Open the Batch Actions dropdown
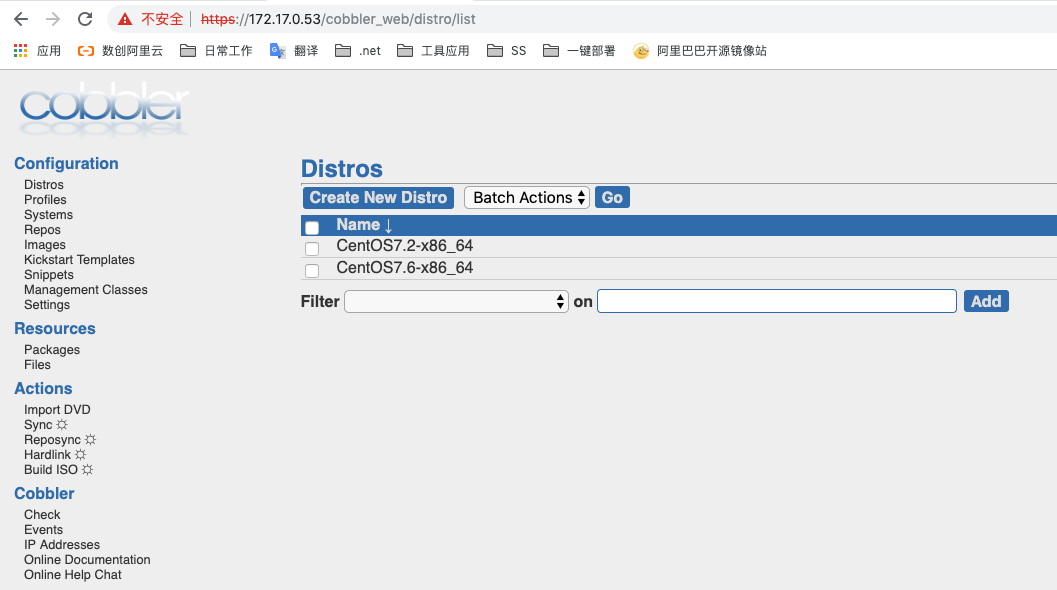 click(x=527, y=198)
